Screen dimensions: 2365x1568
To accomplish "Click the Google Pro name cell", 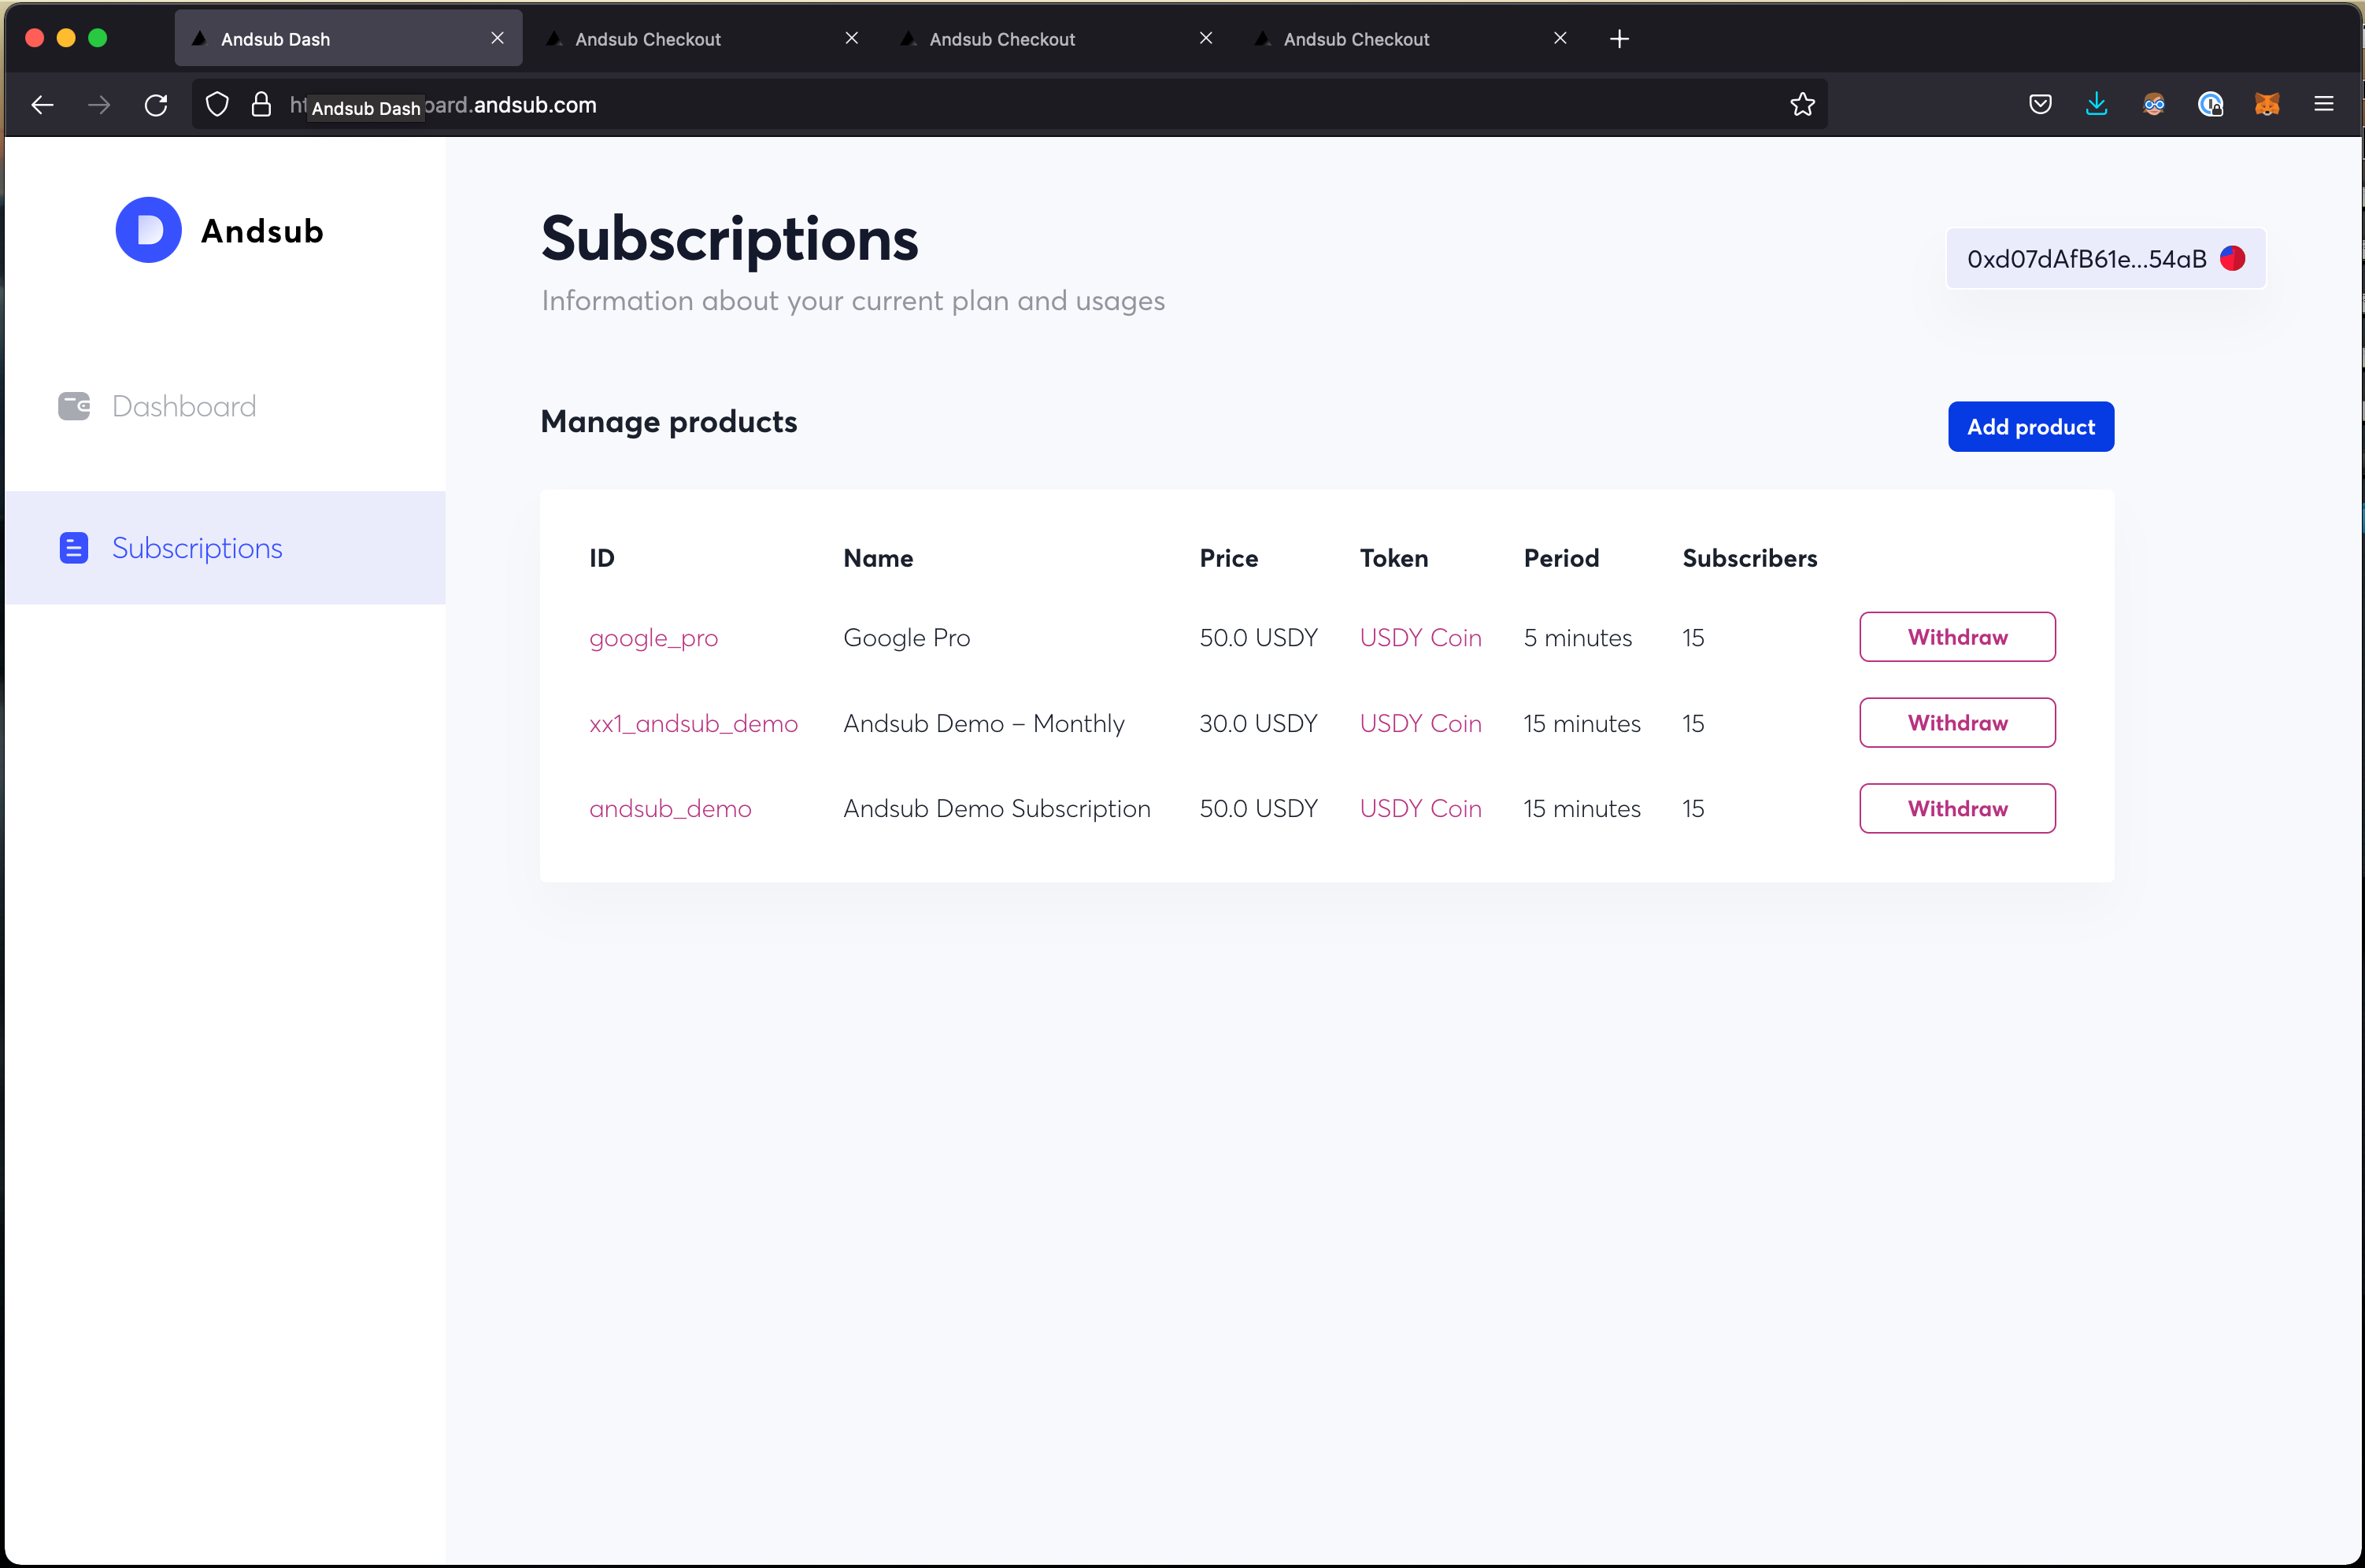I will tap(907, 638).
